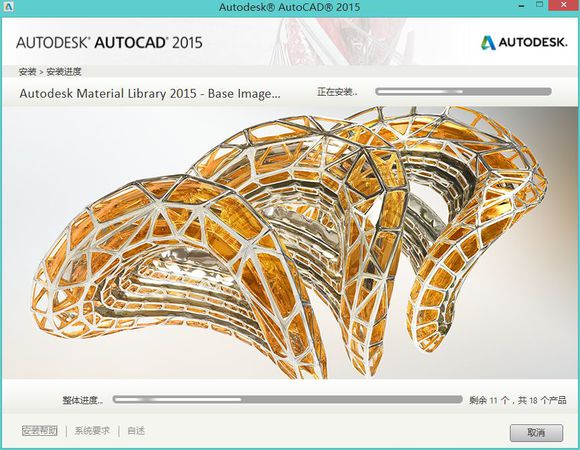Click the Autodesk logo in the header

524,43
